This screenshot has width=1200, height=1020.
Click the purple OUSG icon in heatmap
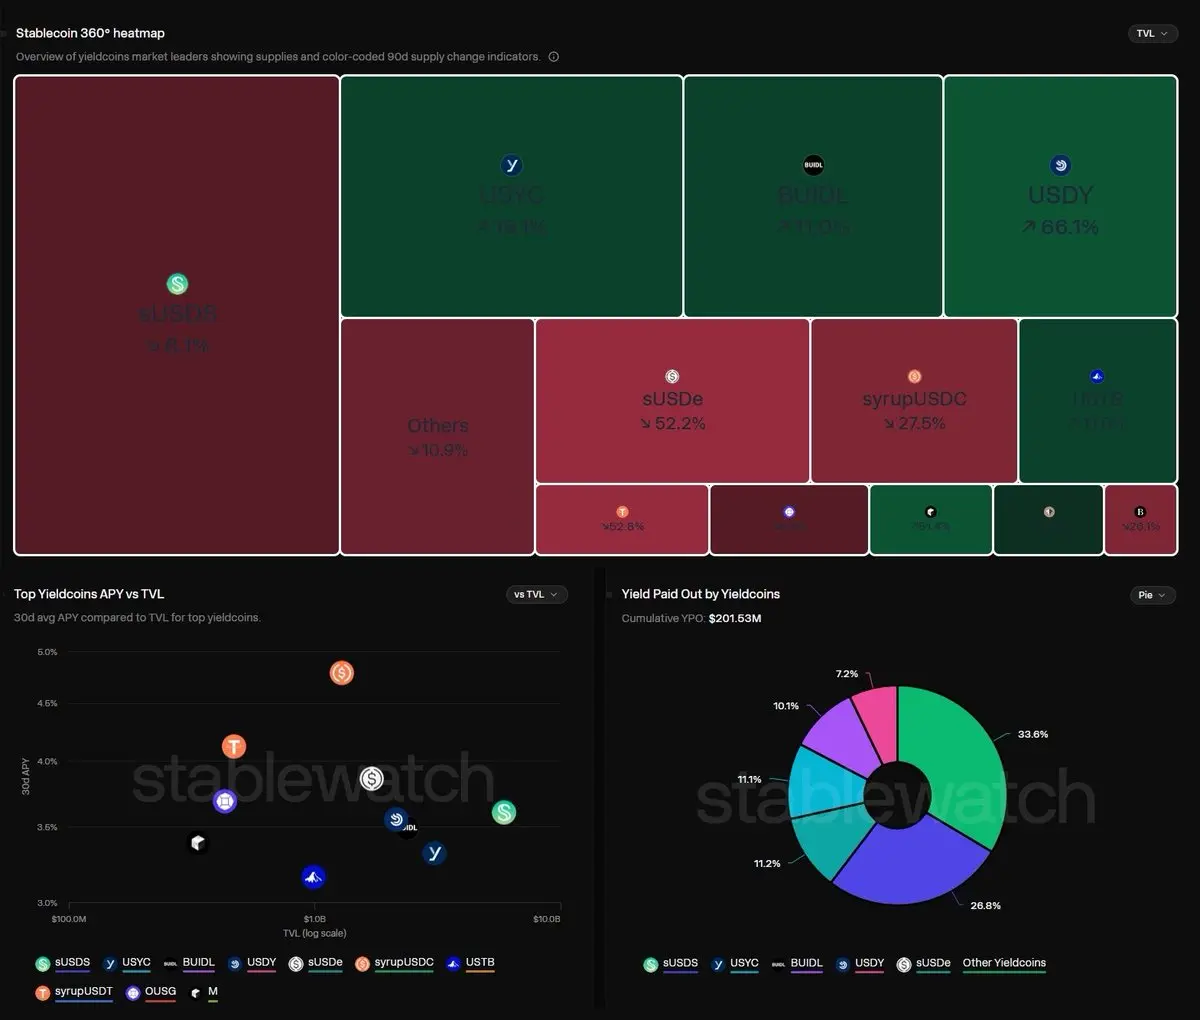(789, 512)
